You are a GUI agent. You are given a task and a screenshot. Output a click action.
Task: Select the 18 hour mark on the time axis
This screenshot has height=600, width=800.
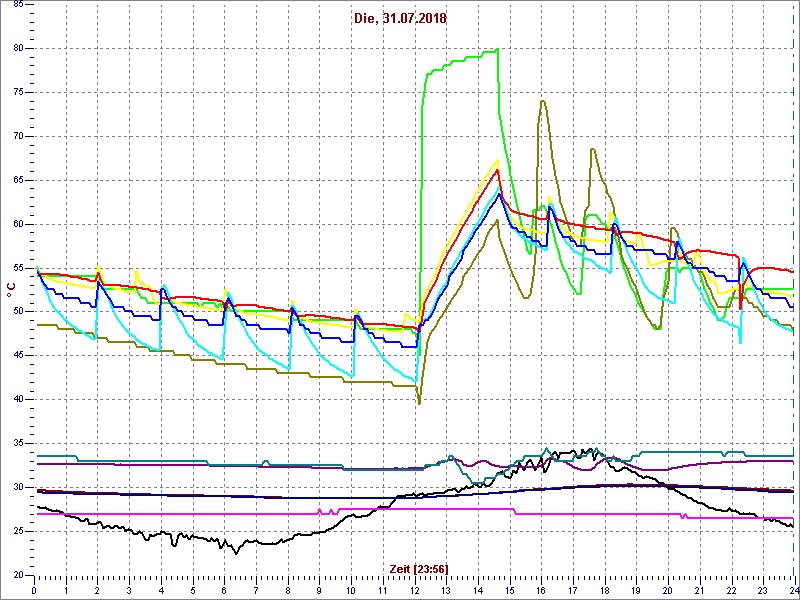(603, 589)
